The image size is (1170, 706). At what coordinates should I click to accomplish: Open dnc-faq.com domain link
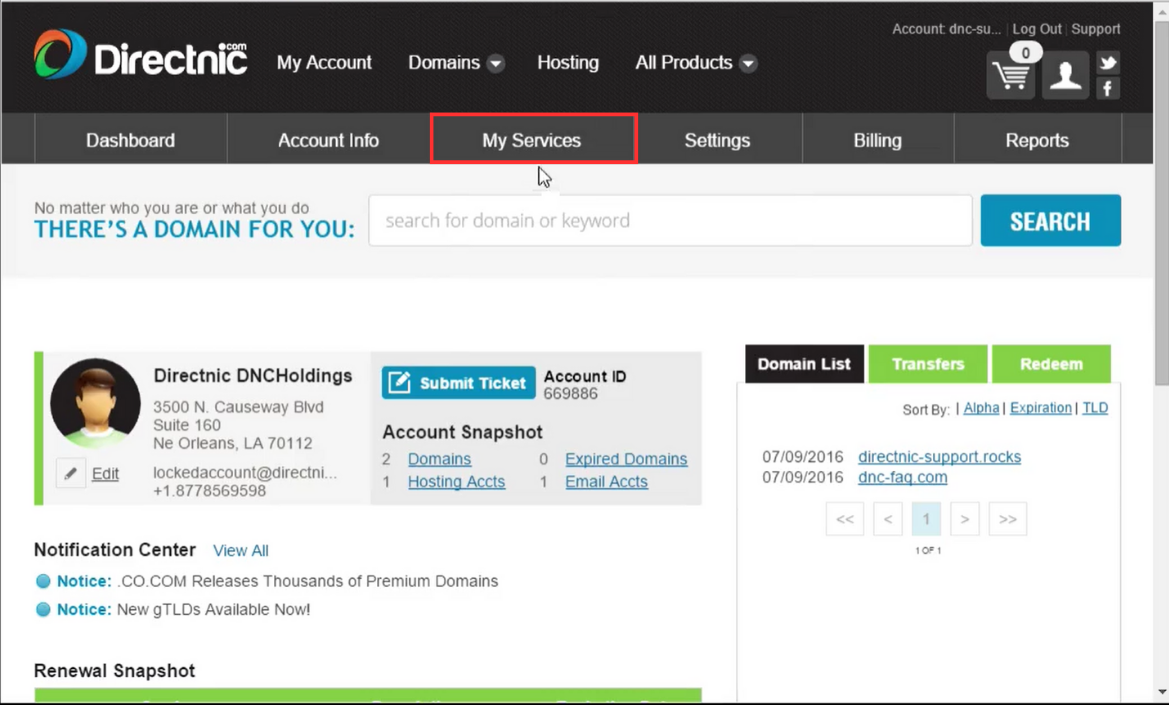coord(903,477)
